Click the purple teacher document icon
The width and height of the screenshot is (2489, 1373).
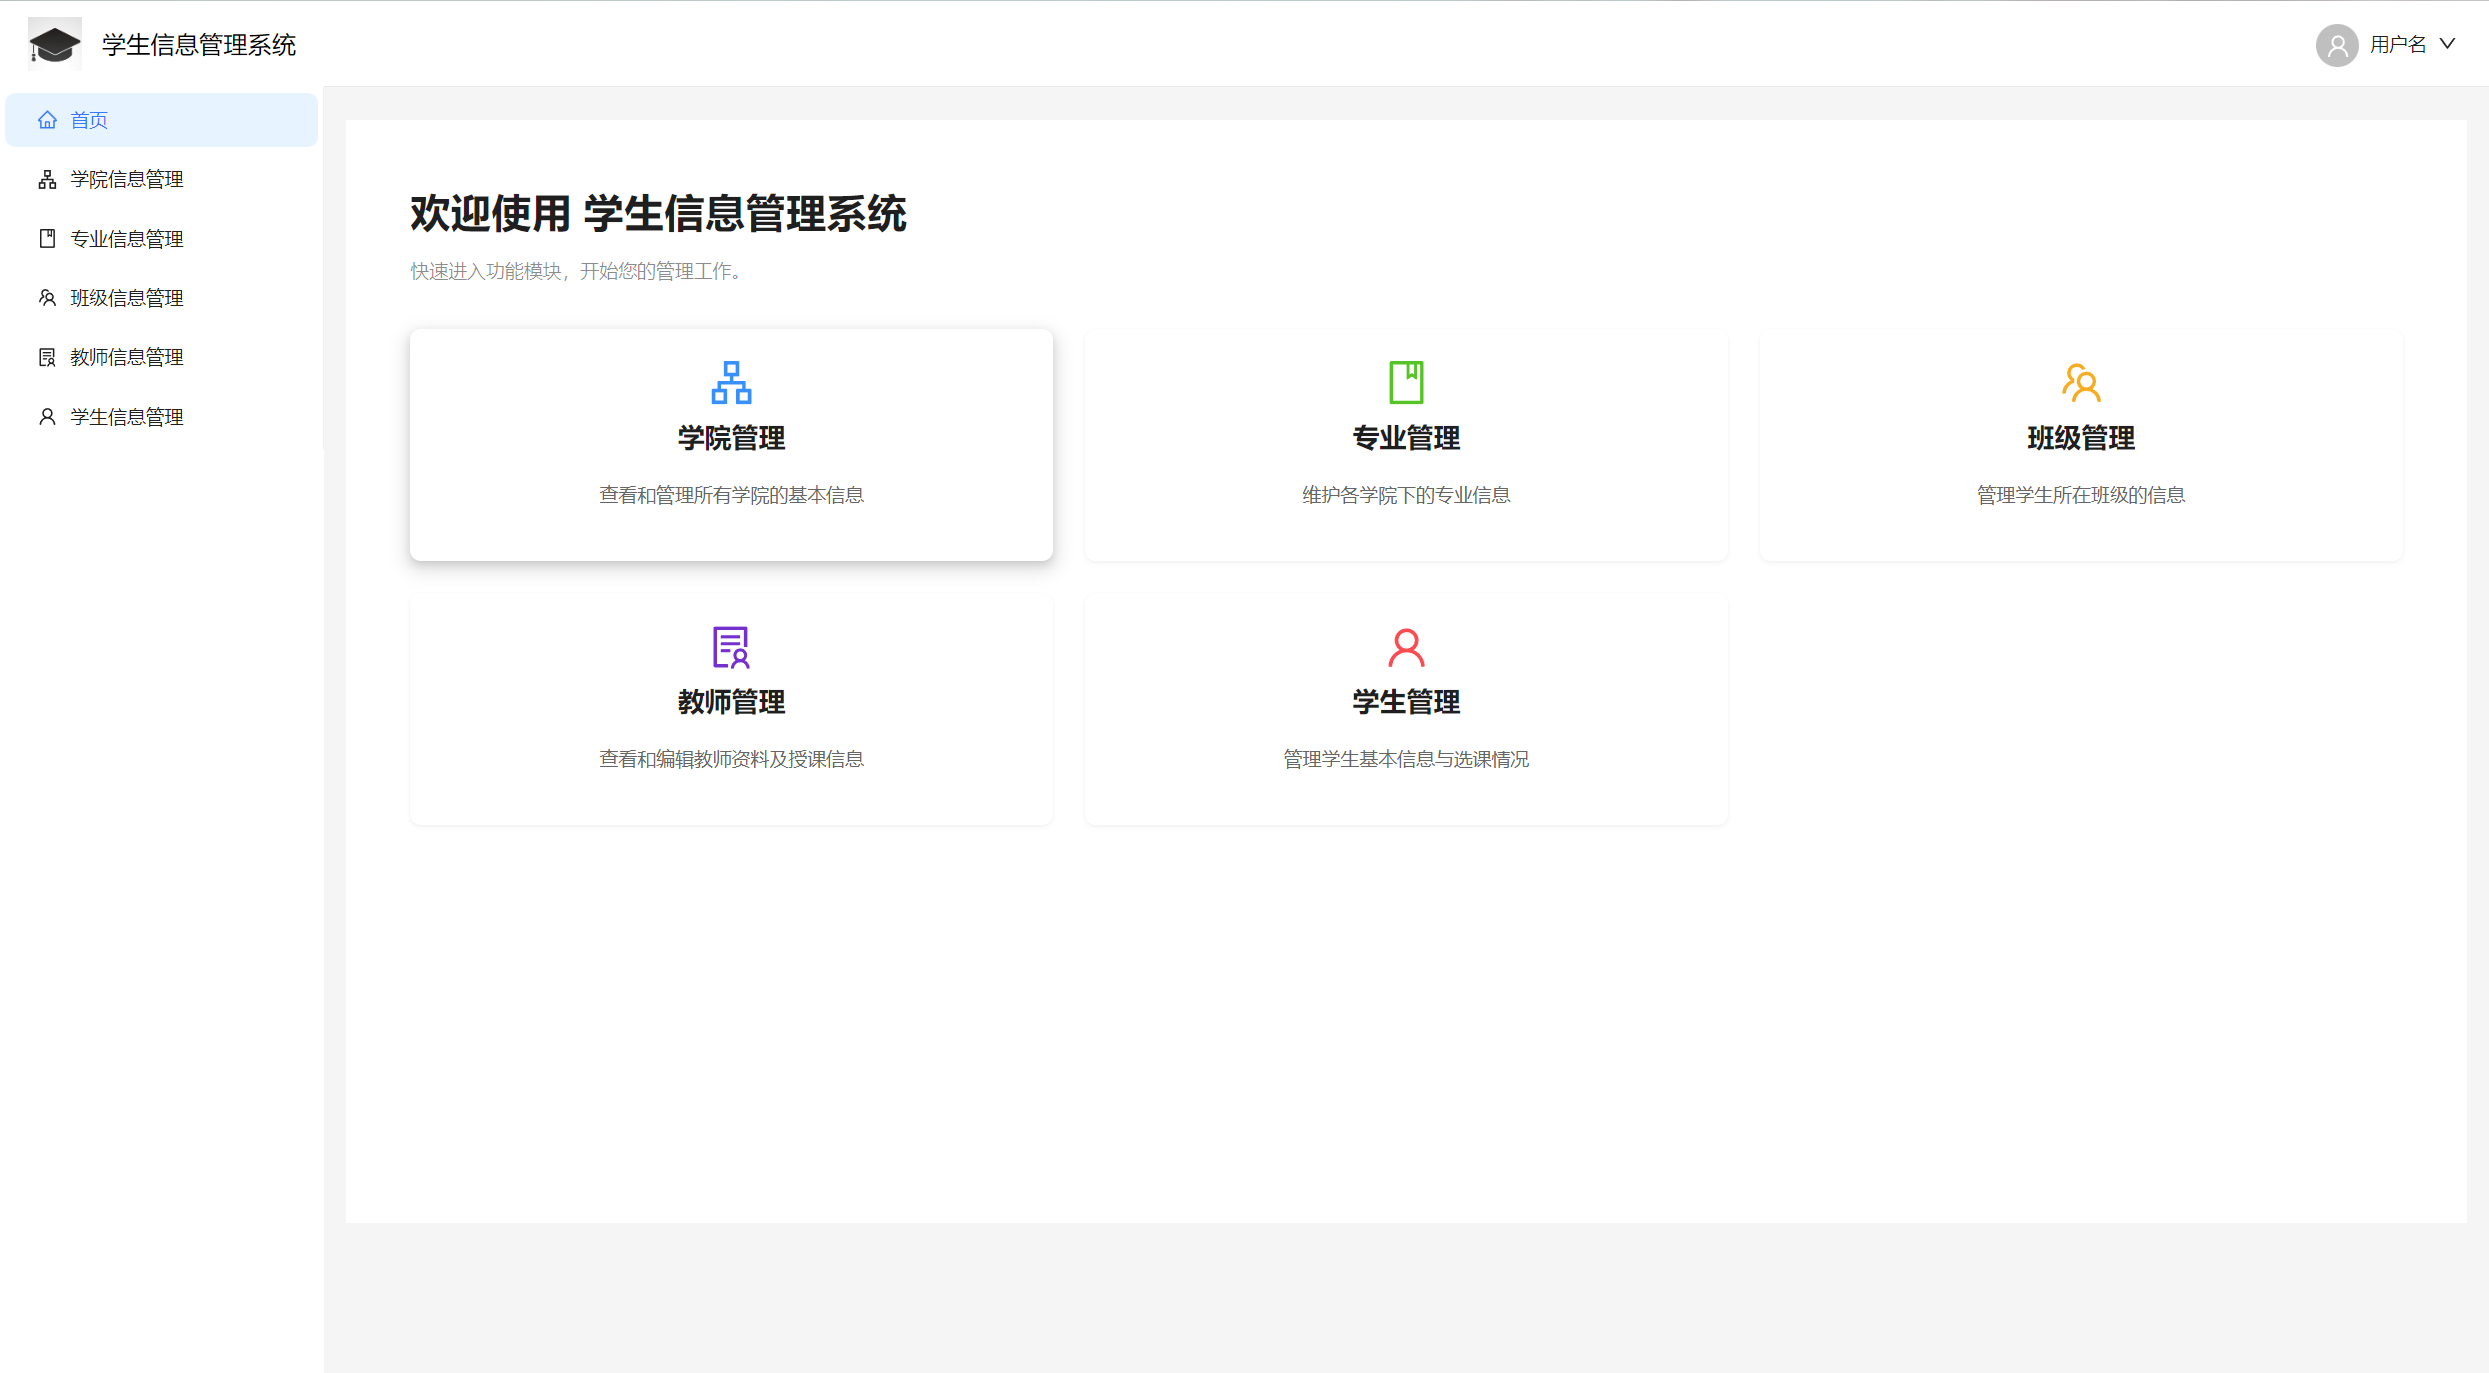pos(731,647)
